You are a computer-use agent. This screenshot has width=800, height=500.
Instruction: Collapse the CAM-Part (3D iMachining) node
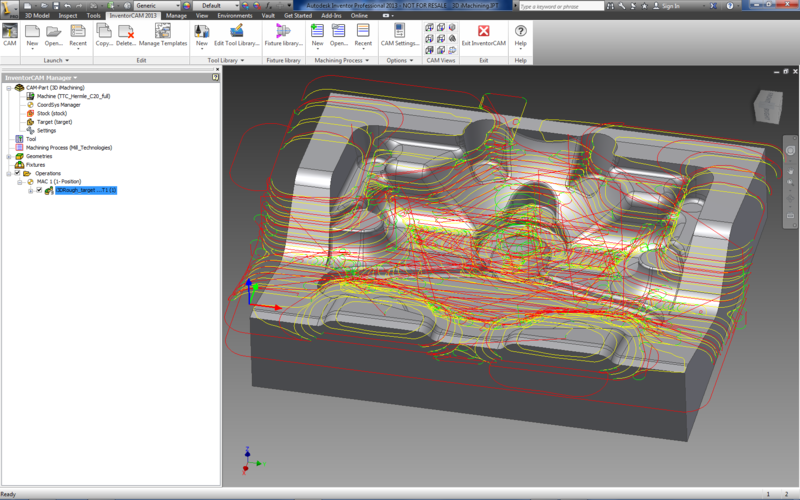[8, 88]
